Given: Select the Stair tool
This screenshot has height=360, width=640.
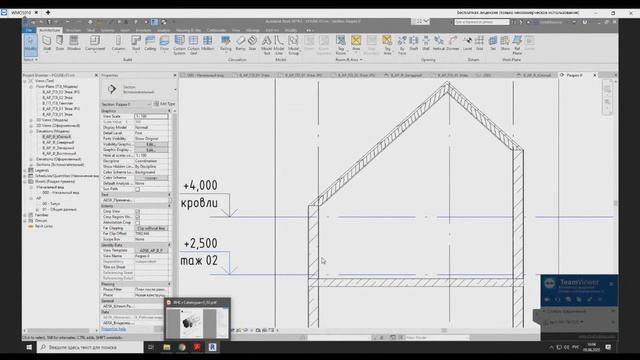Looking at the screenshot, I should pyautogui.click(x=252, y=43).
